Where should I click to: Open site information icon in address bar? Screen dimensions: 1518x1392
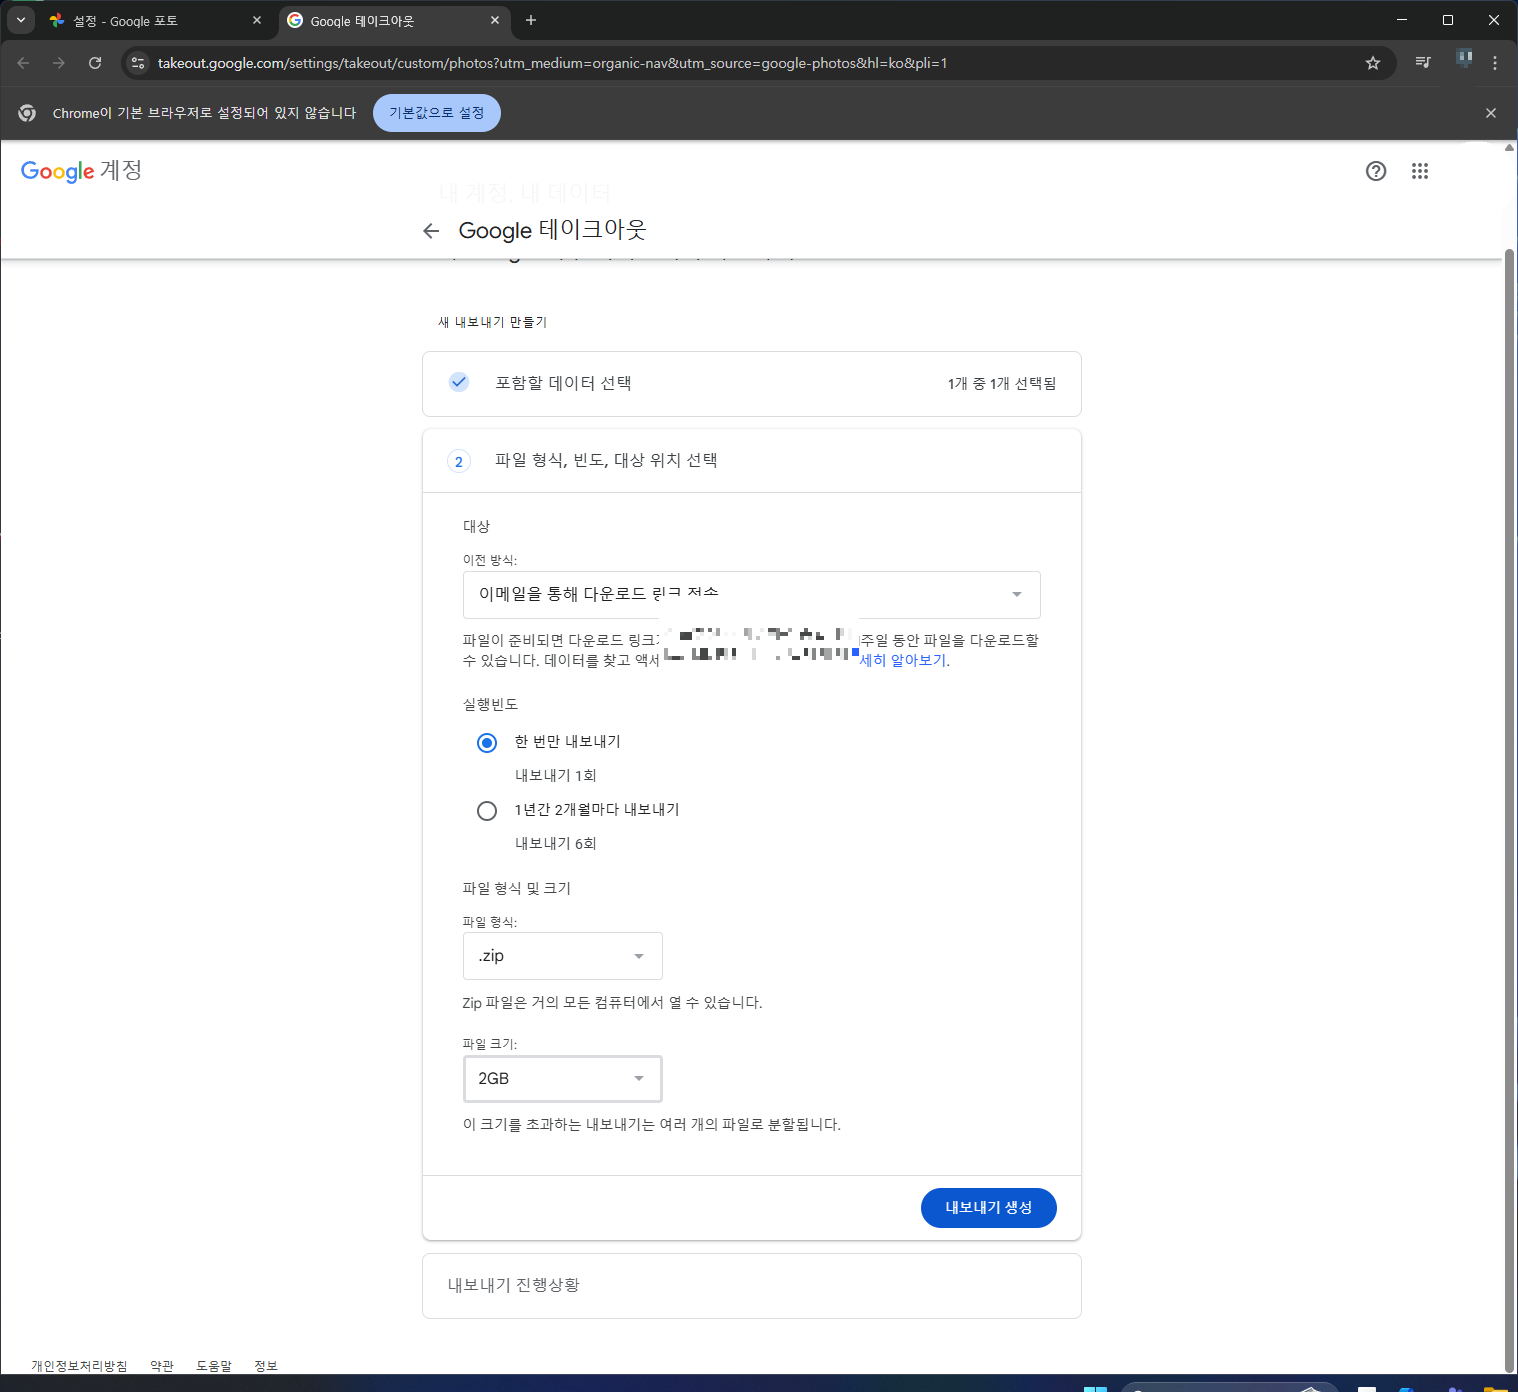click(x=138, y=63)
